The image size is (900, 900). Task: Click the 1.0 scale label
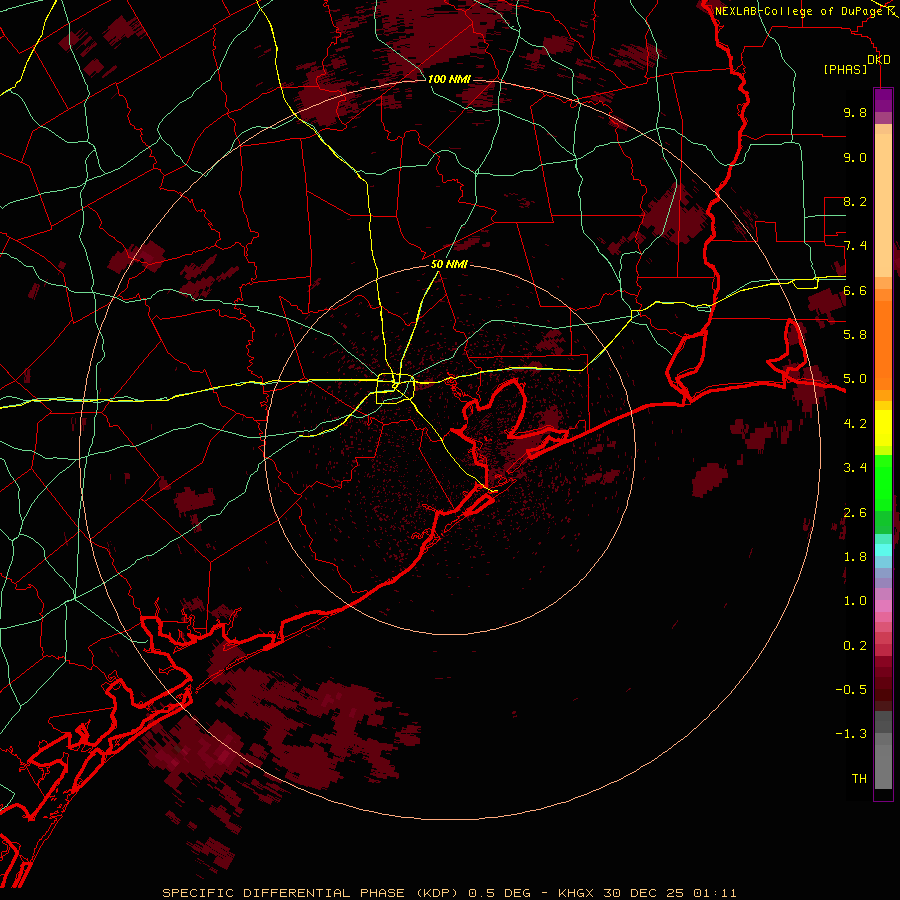[855, 600]
